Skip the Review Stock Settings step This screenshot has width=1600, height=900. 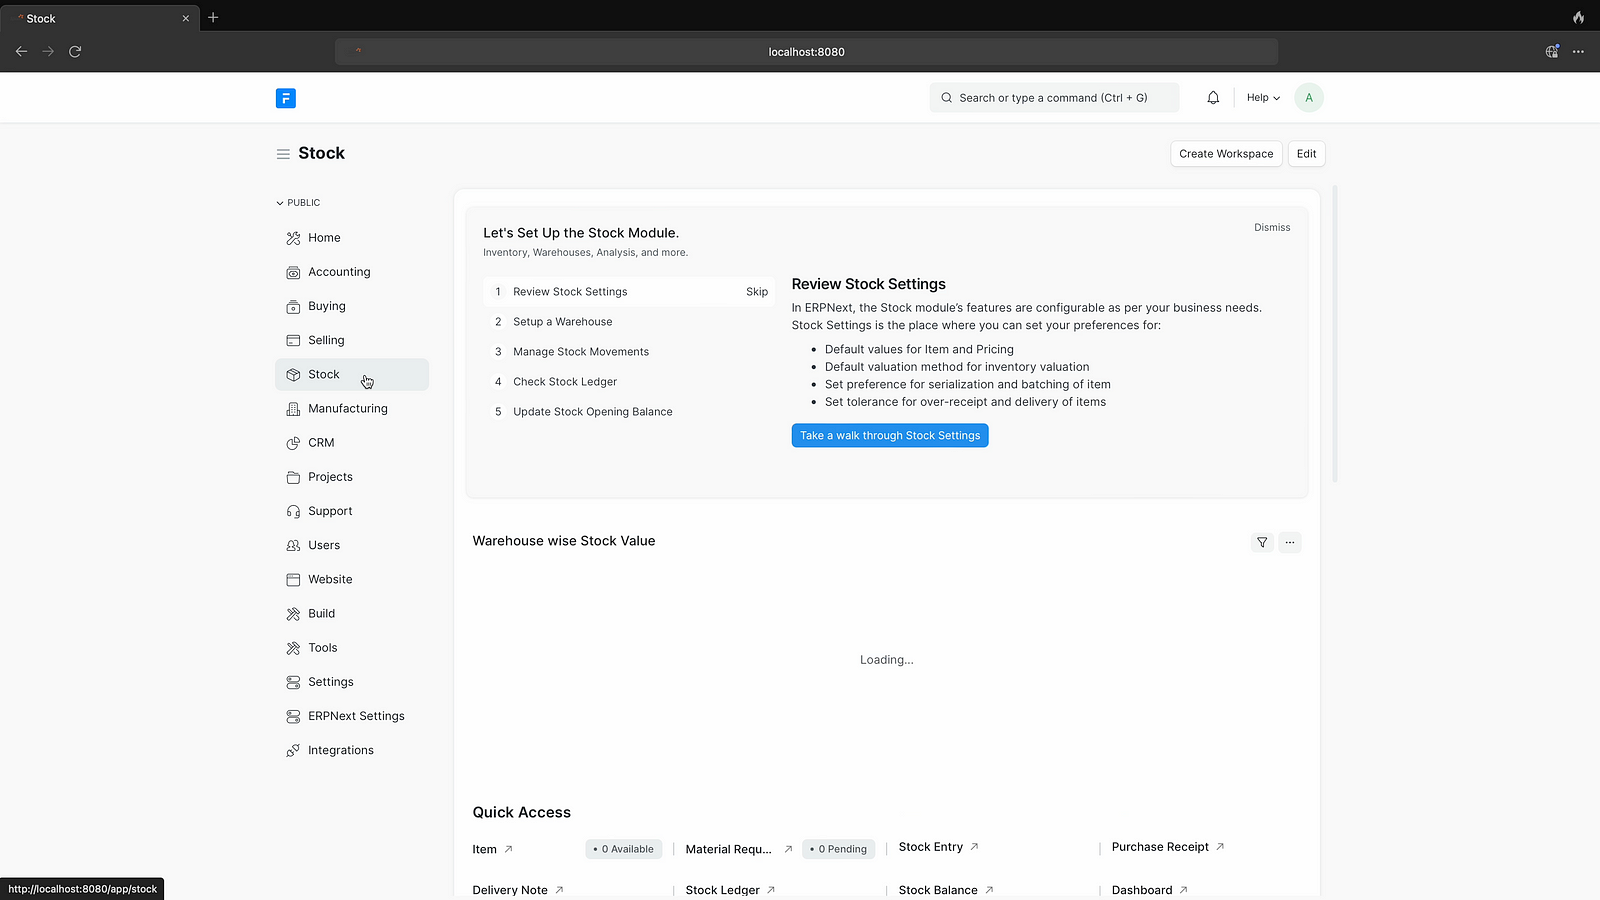tap(756, 292)
